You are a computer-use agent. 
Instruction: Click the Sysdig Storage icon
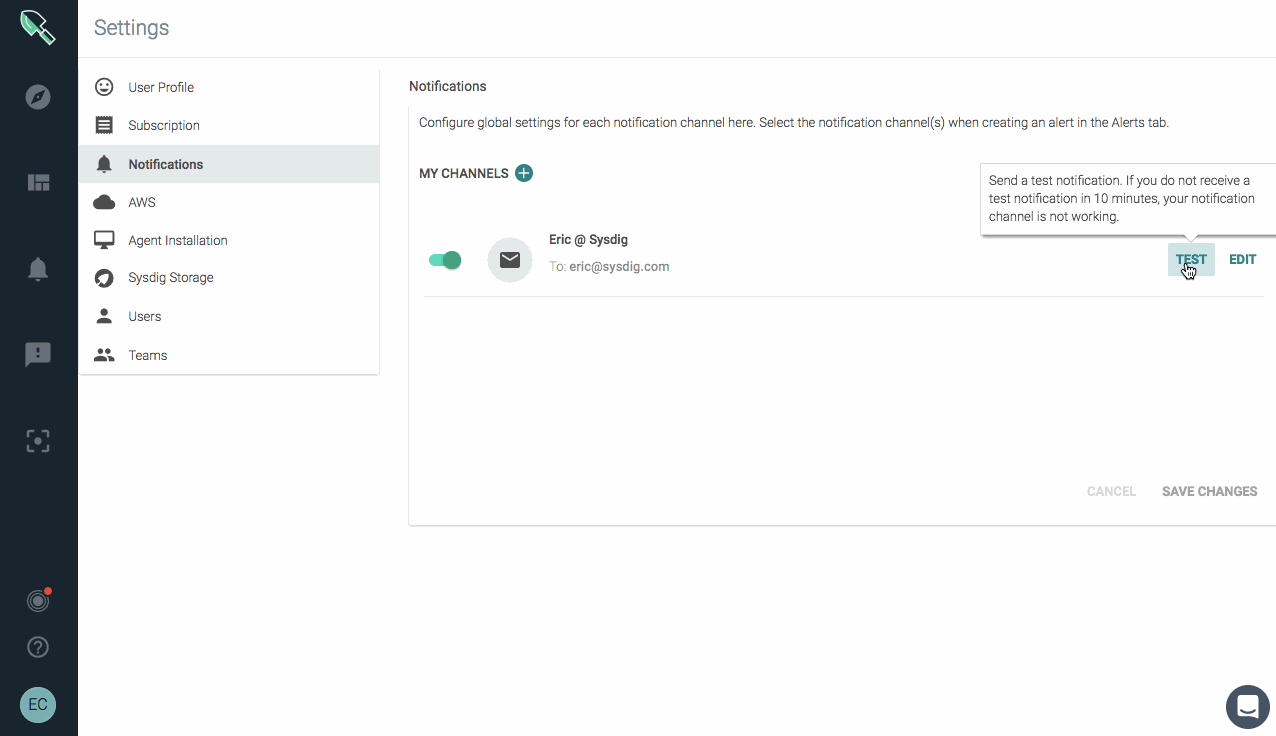[x=104, y=278]
